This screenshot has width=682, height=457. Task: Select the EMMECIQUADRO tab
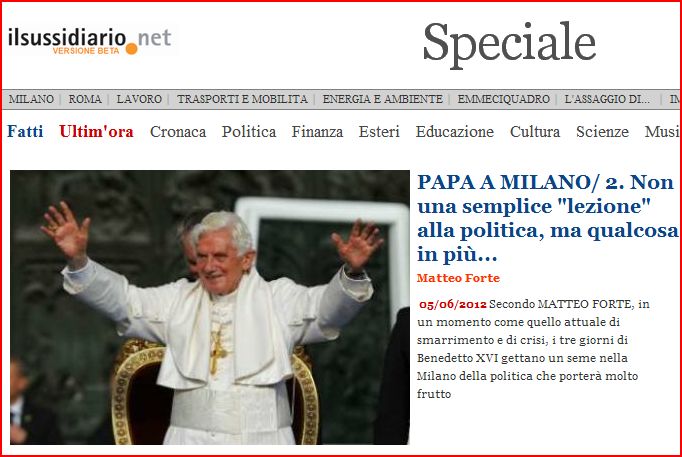pos(503,99)
